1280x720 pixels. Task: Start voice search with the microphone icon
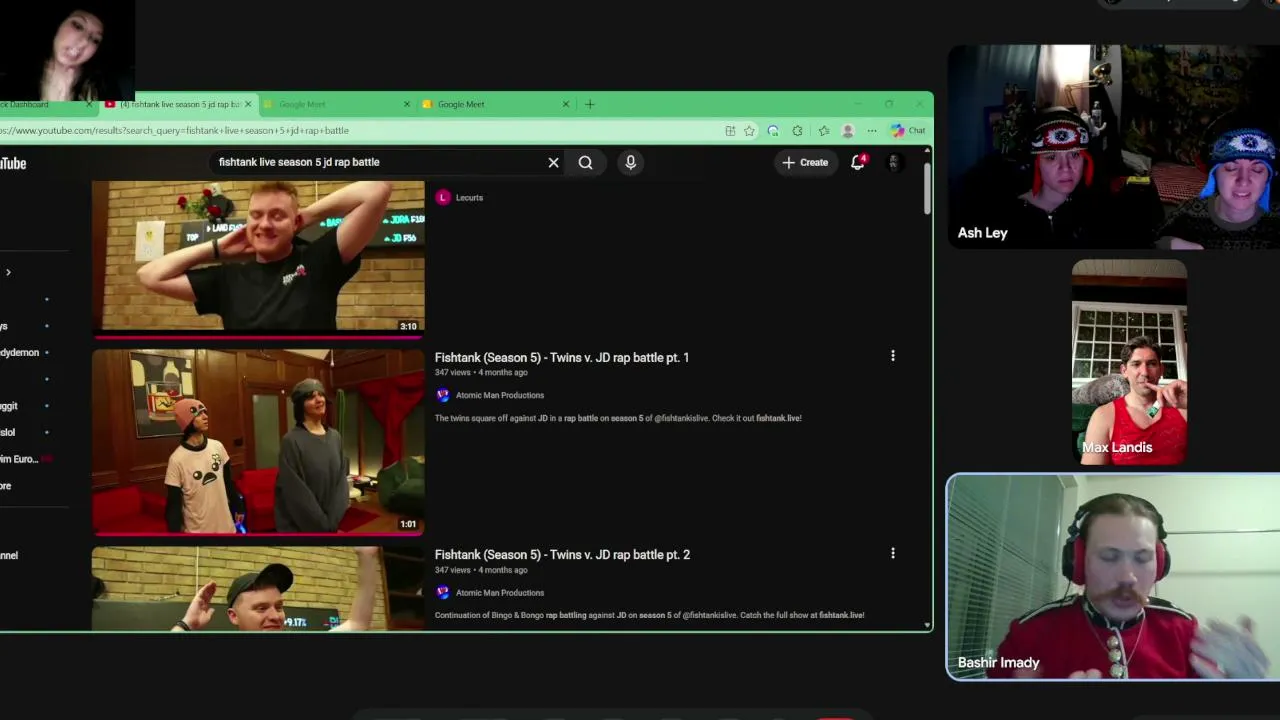tap(630, 162)
